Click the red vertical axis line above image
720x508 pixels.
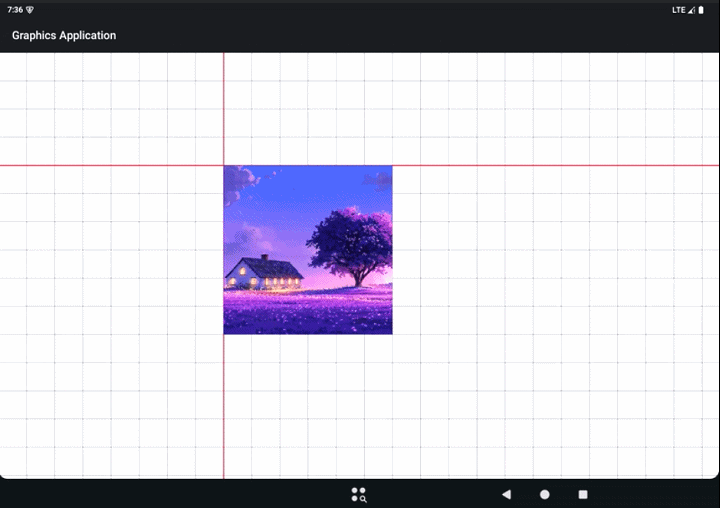224,109
